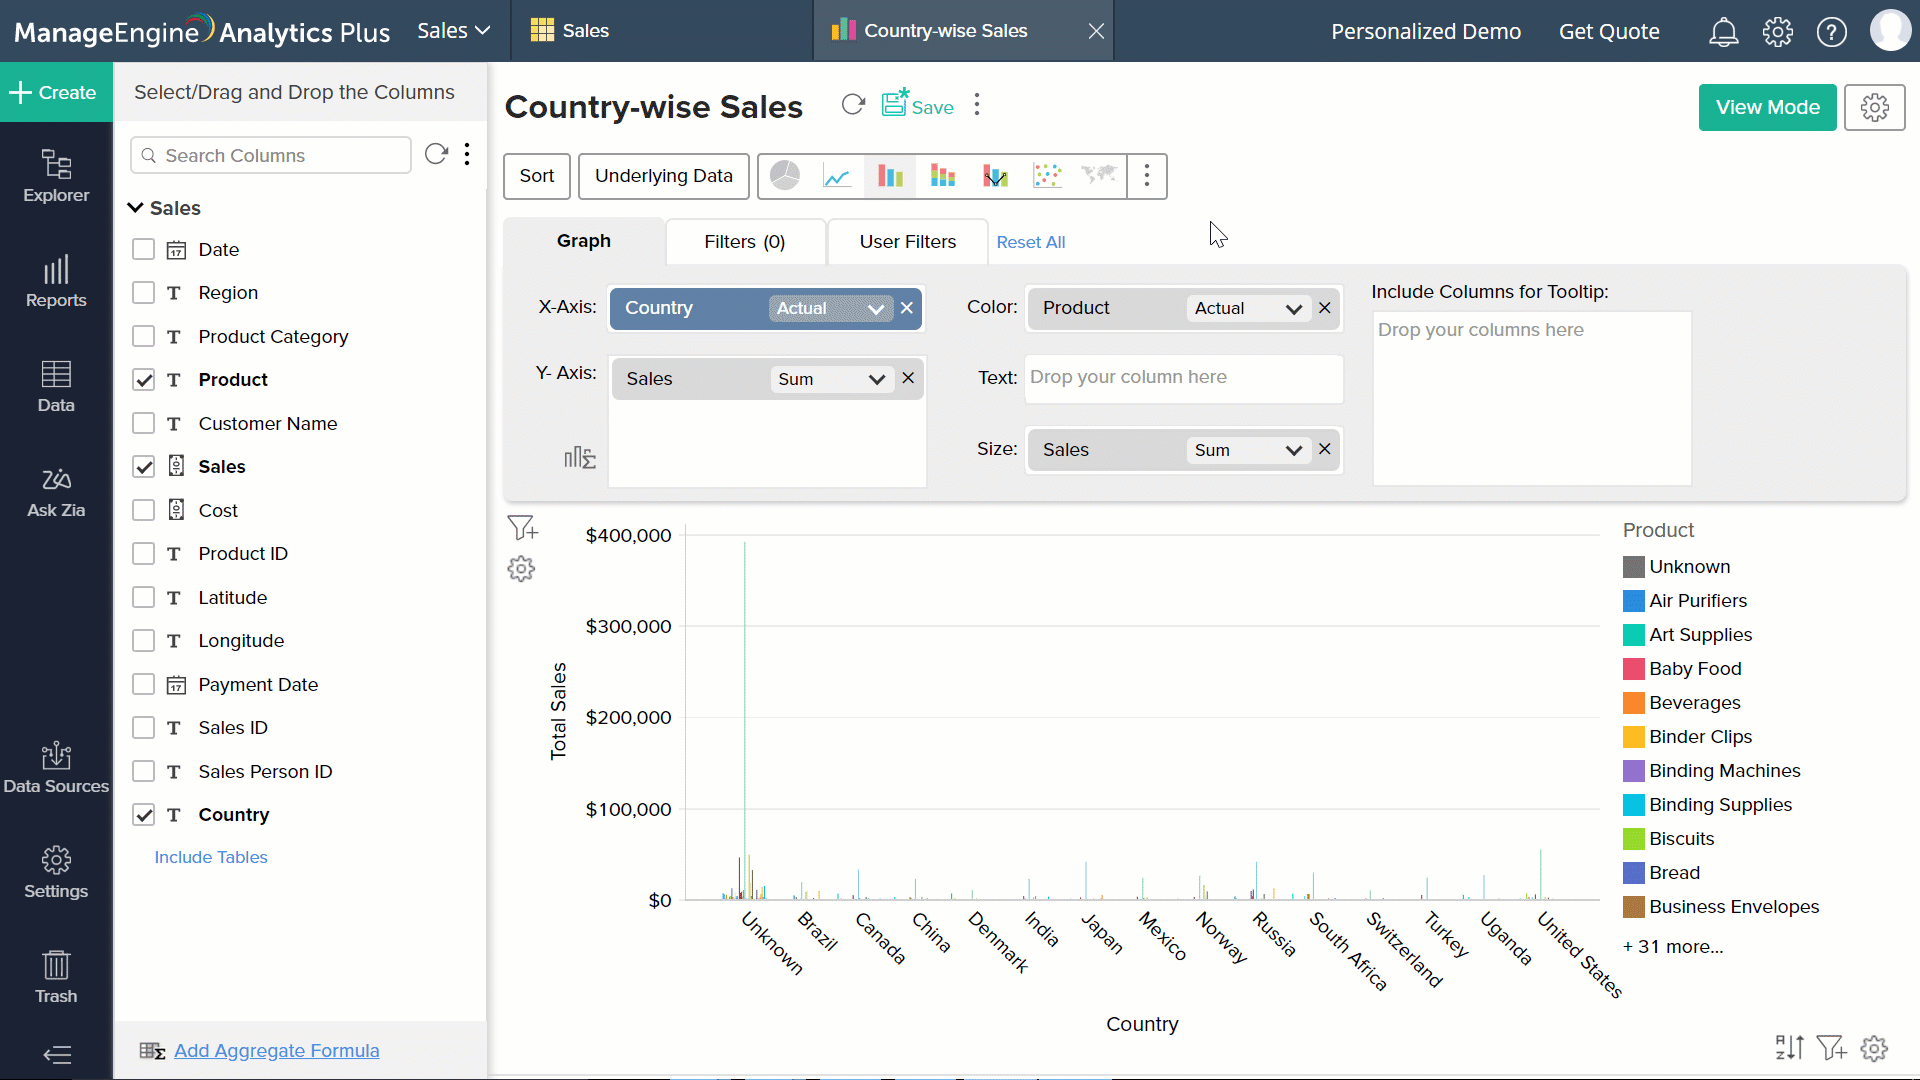Pick the map chart type icon

(1099, 176)
